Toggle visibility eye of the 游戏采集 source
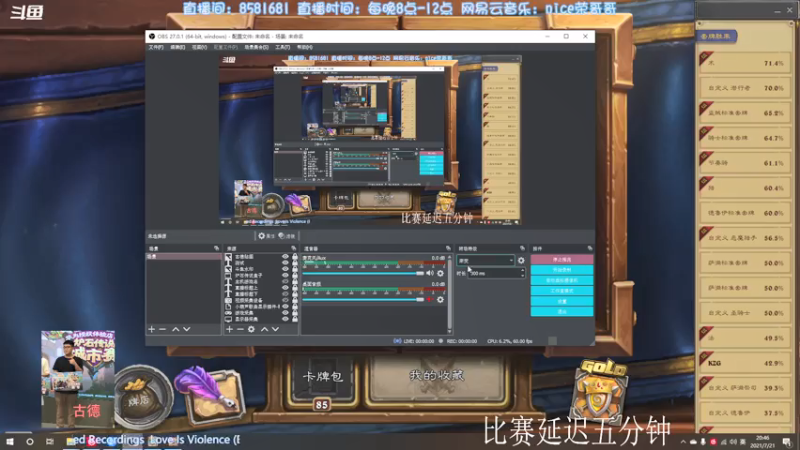The height and width of the screenshot is (450, 800). coord(285,313)
